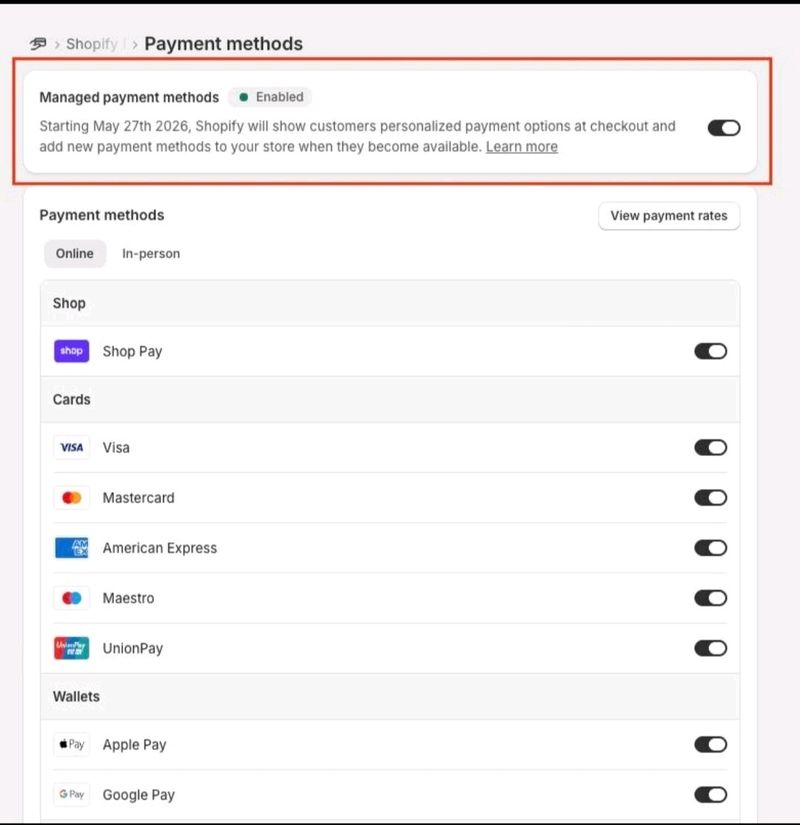Screen dimensions: 800x825
Task: Open View payment rates
Action: coord(669,216)
